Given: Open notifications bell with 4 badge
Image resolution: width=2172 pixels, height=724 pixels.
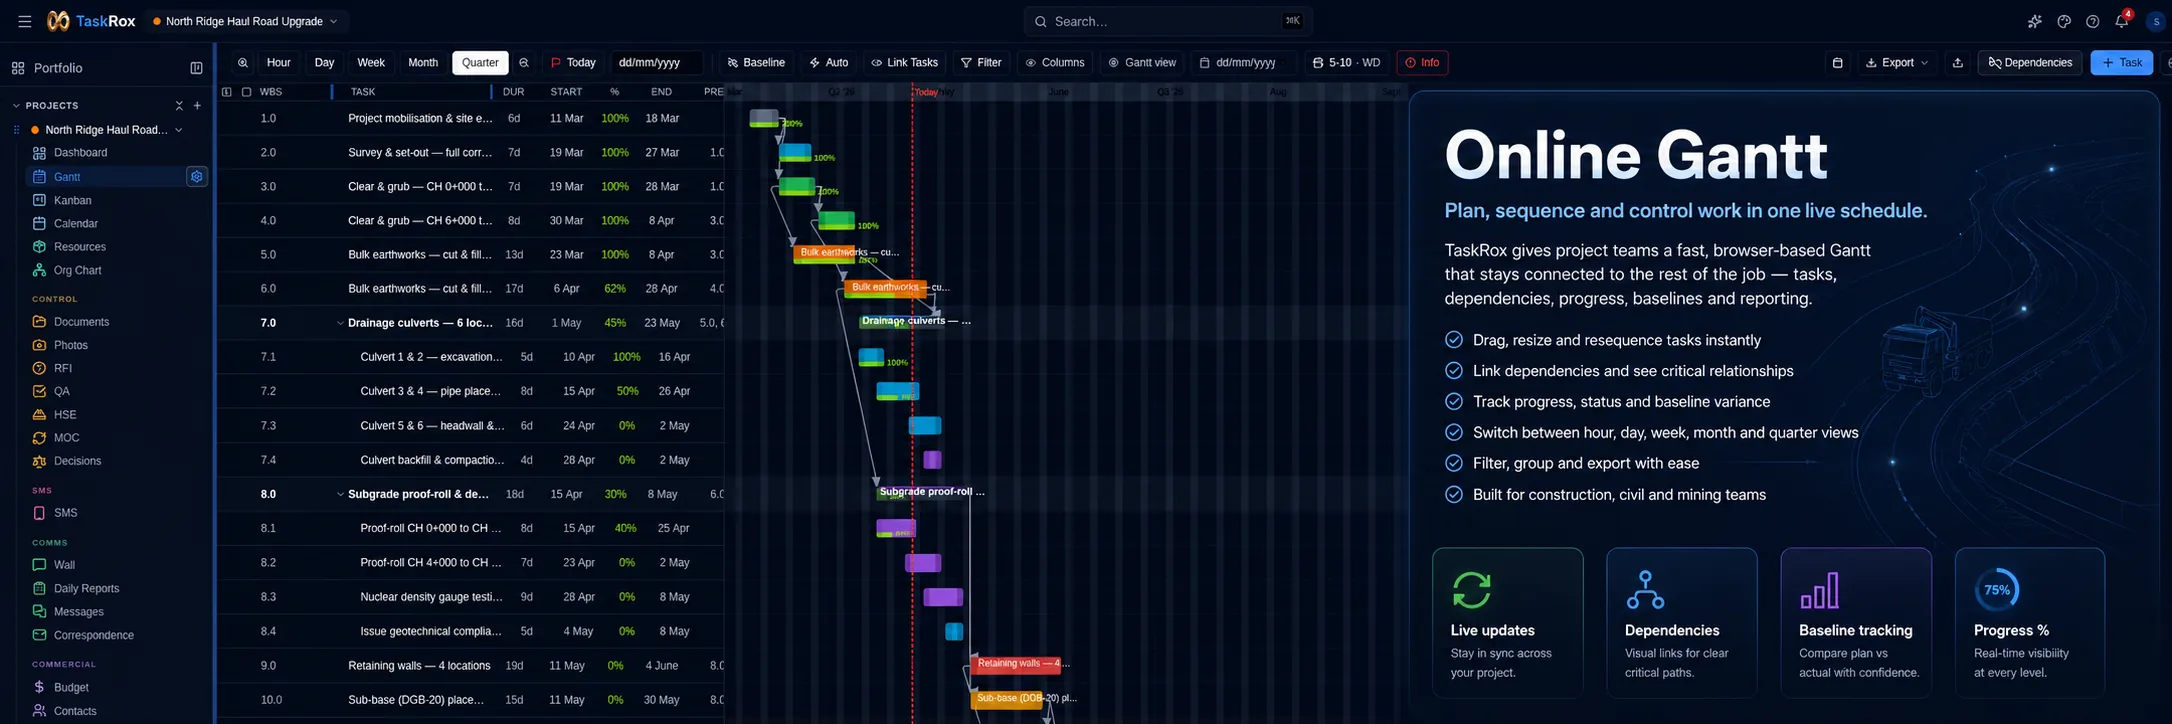Looking at the screenshot, I should [2122, 20].
